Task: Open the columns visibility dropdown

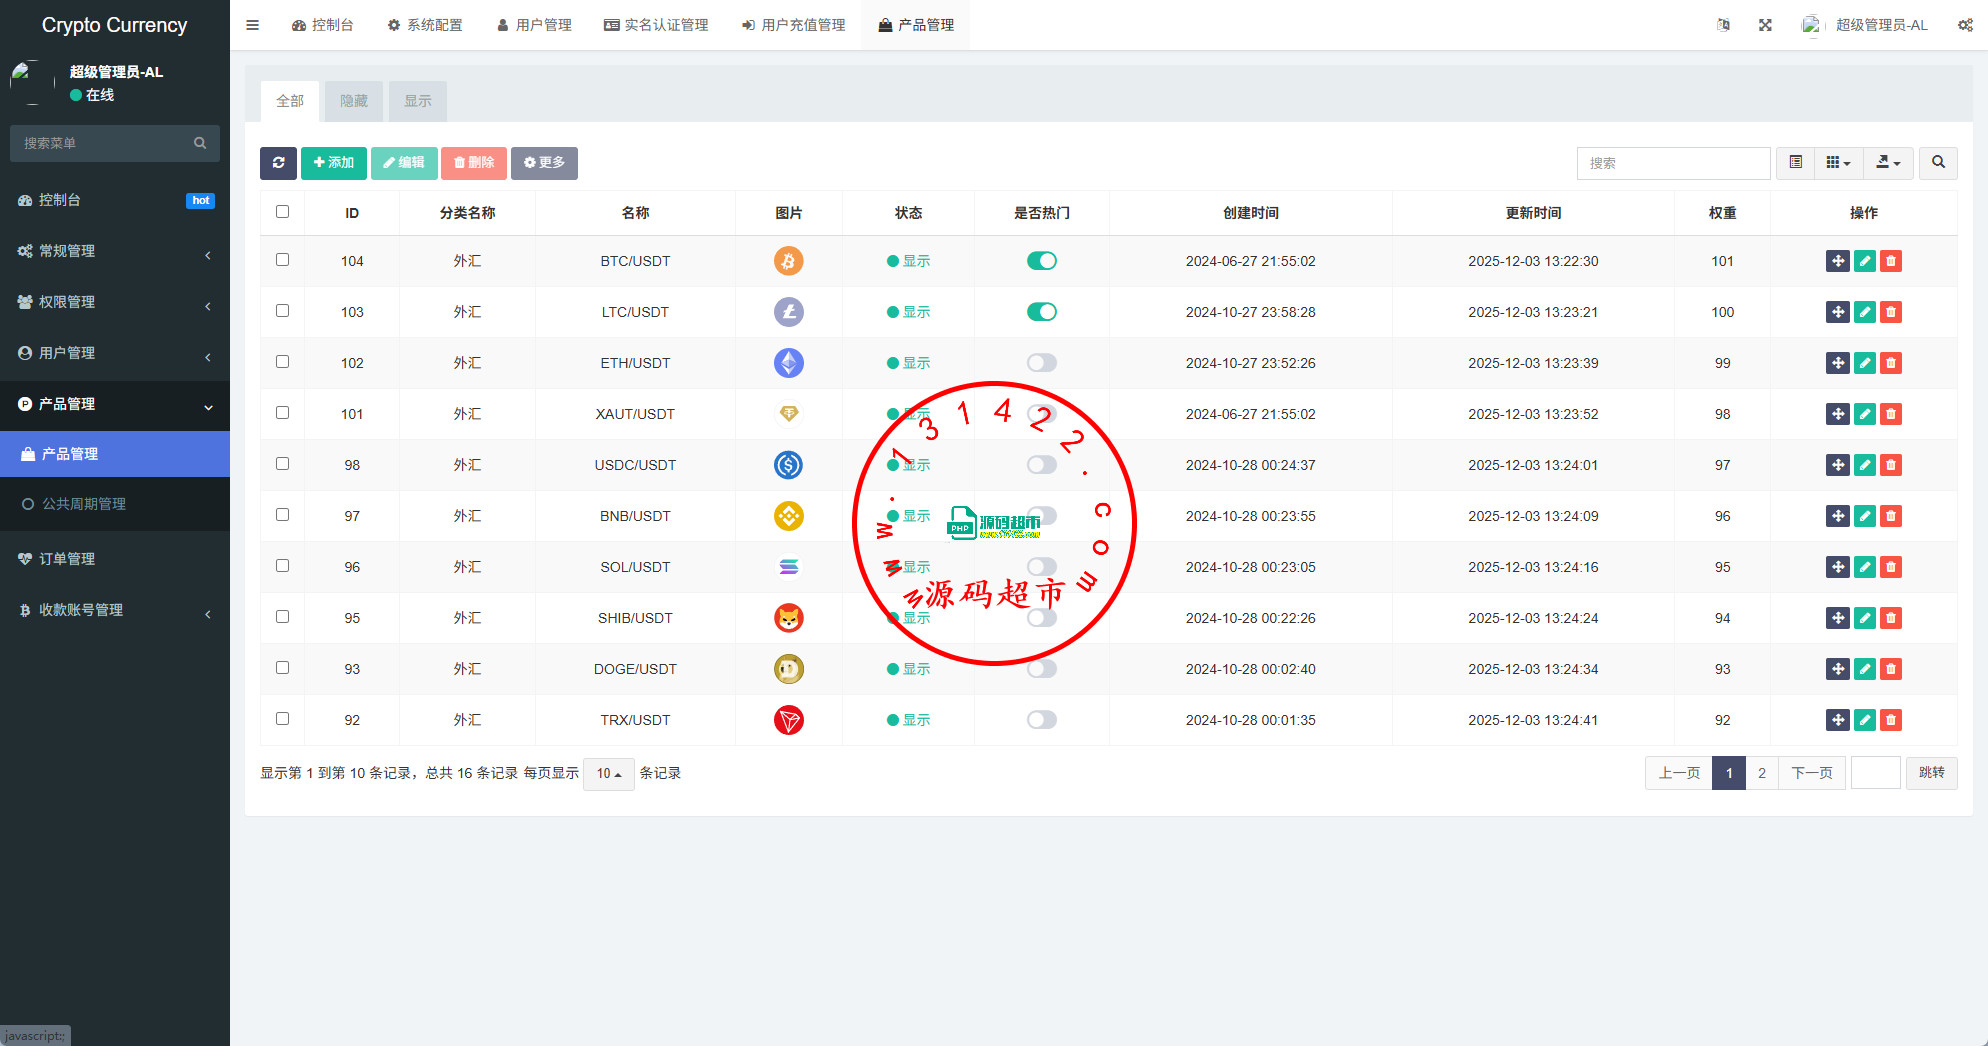Action: pos(1838,163)
